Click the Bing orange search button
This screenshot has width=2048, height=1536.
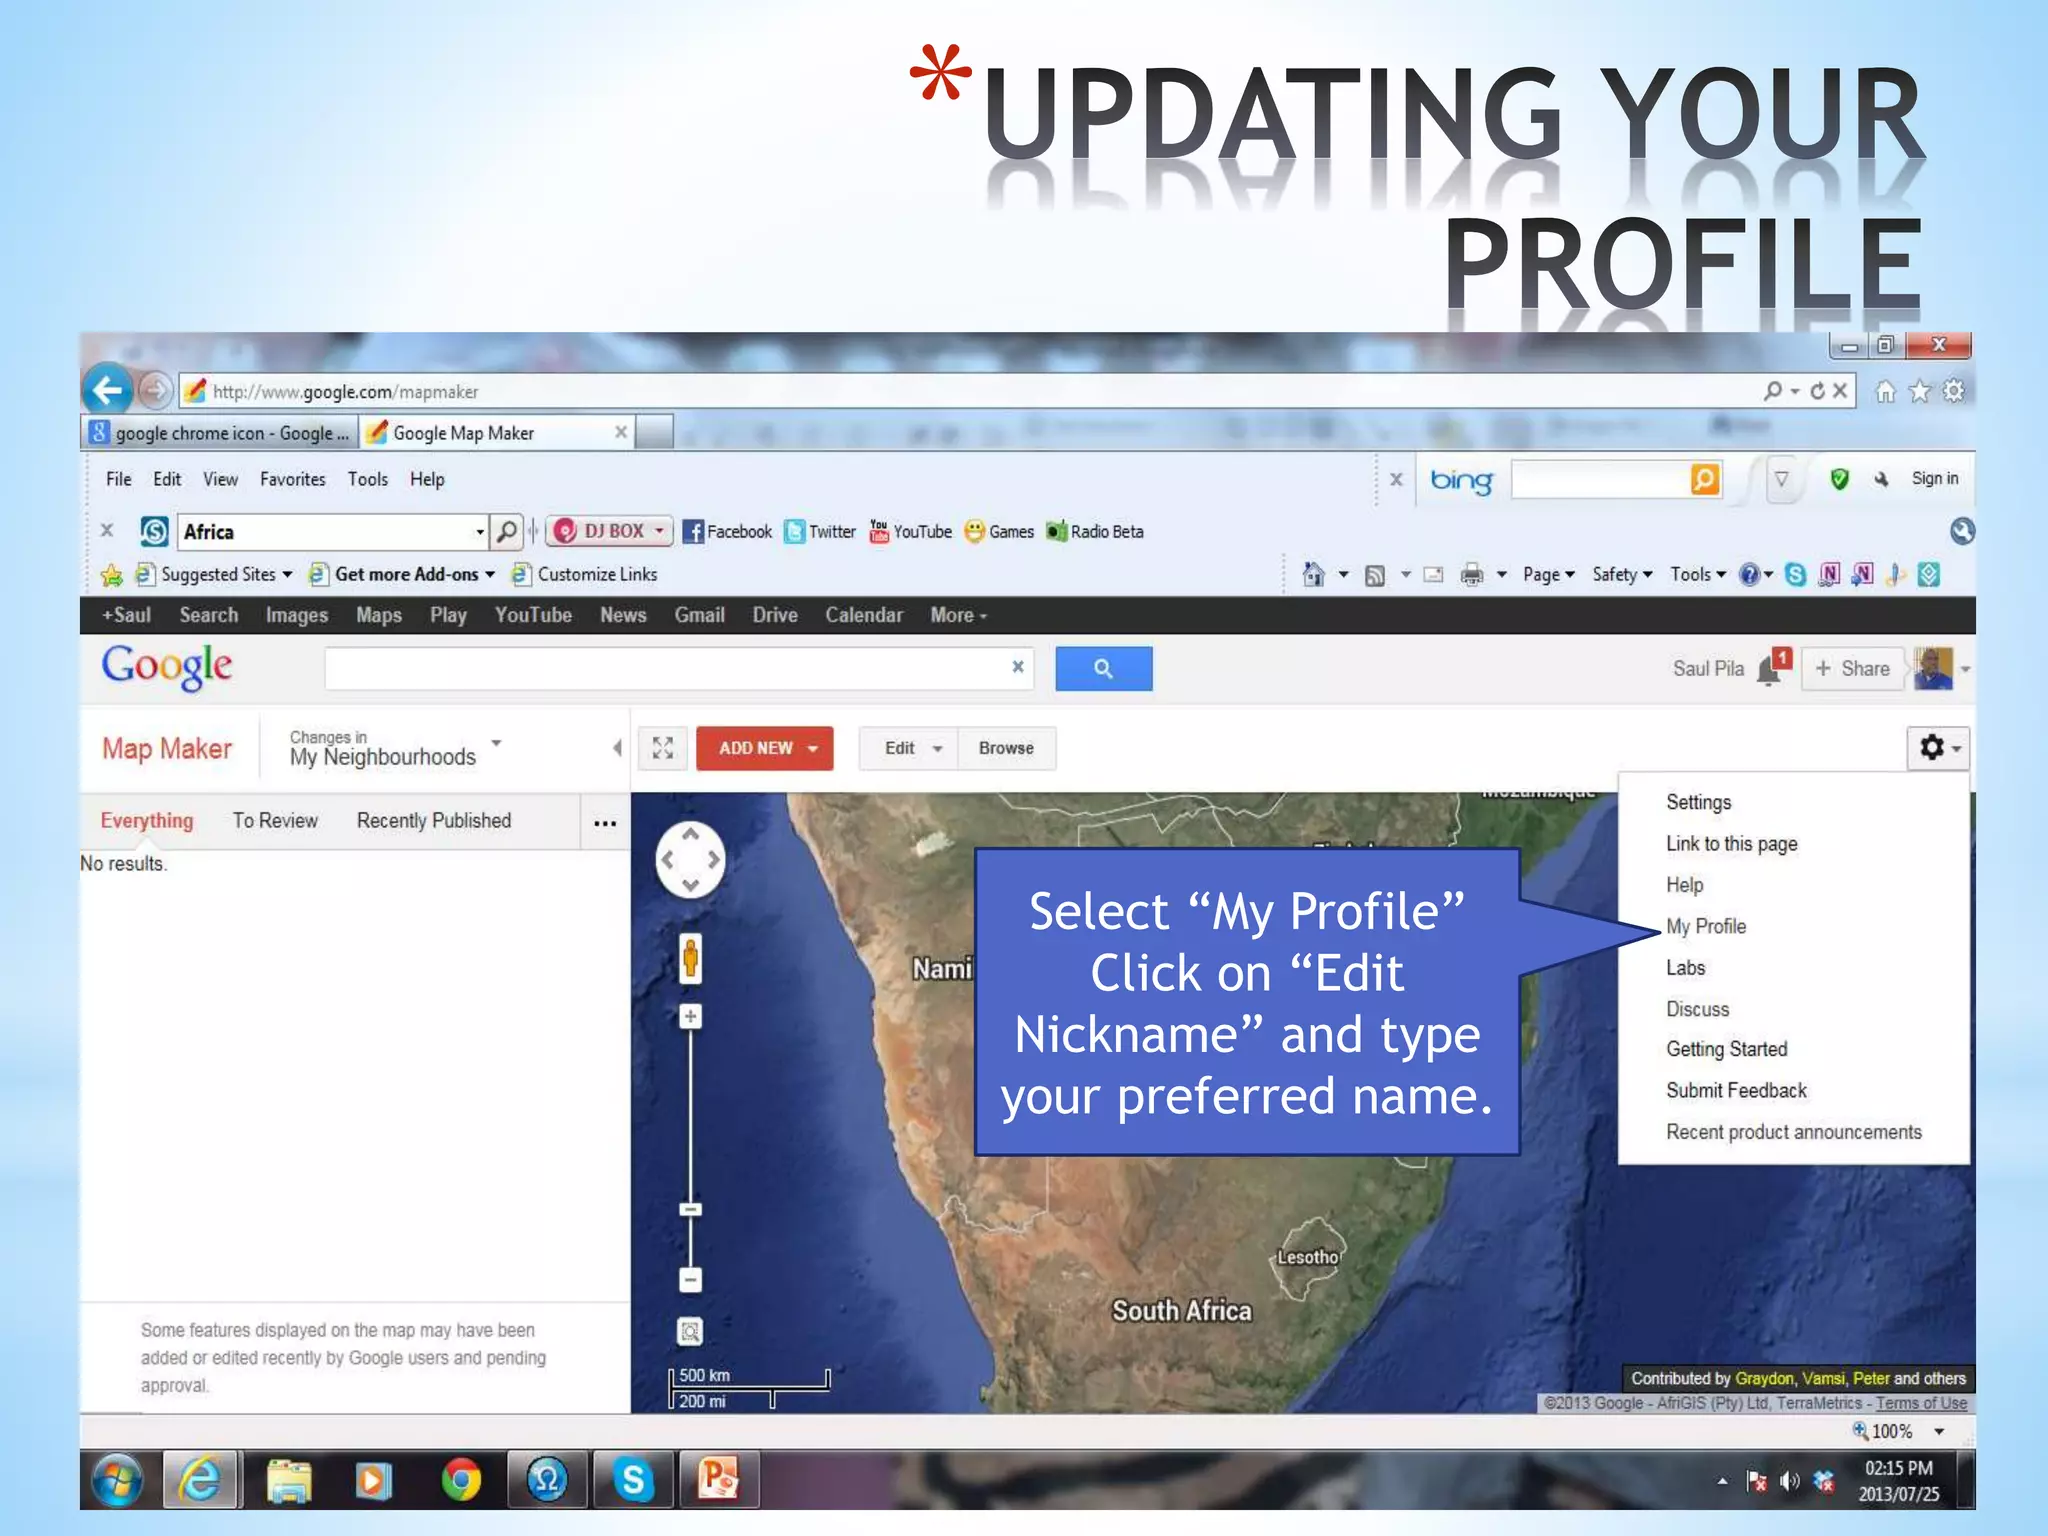tap(1705, 479)
